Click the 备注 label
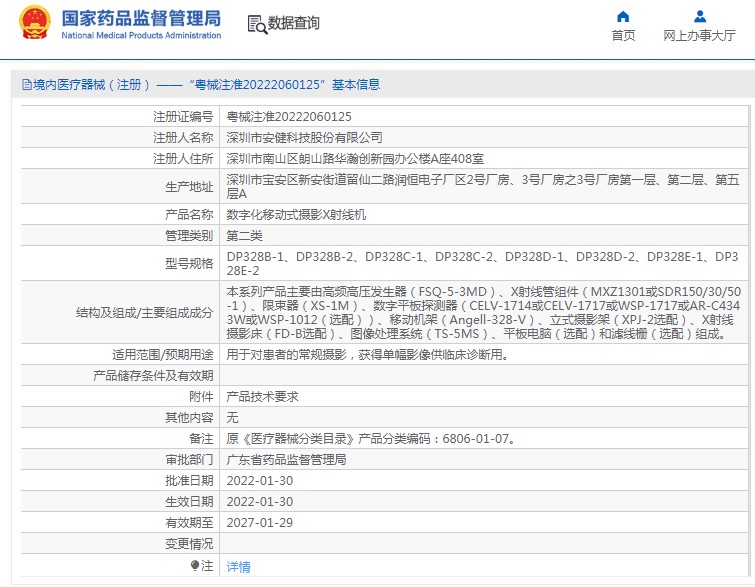Screen dimensions: 755x587 click(201, 439)
